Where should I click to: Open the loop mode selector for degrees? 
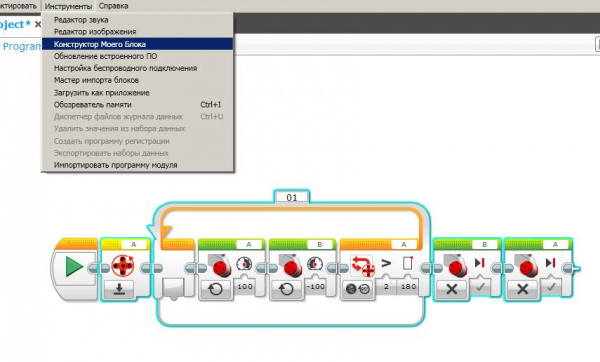pyautogui.click(x=357, y=289)
